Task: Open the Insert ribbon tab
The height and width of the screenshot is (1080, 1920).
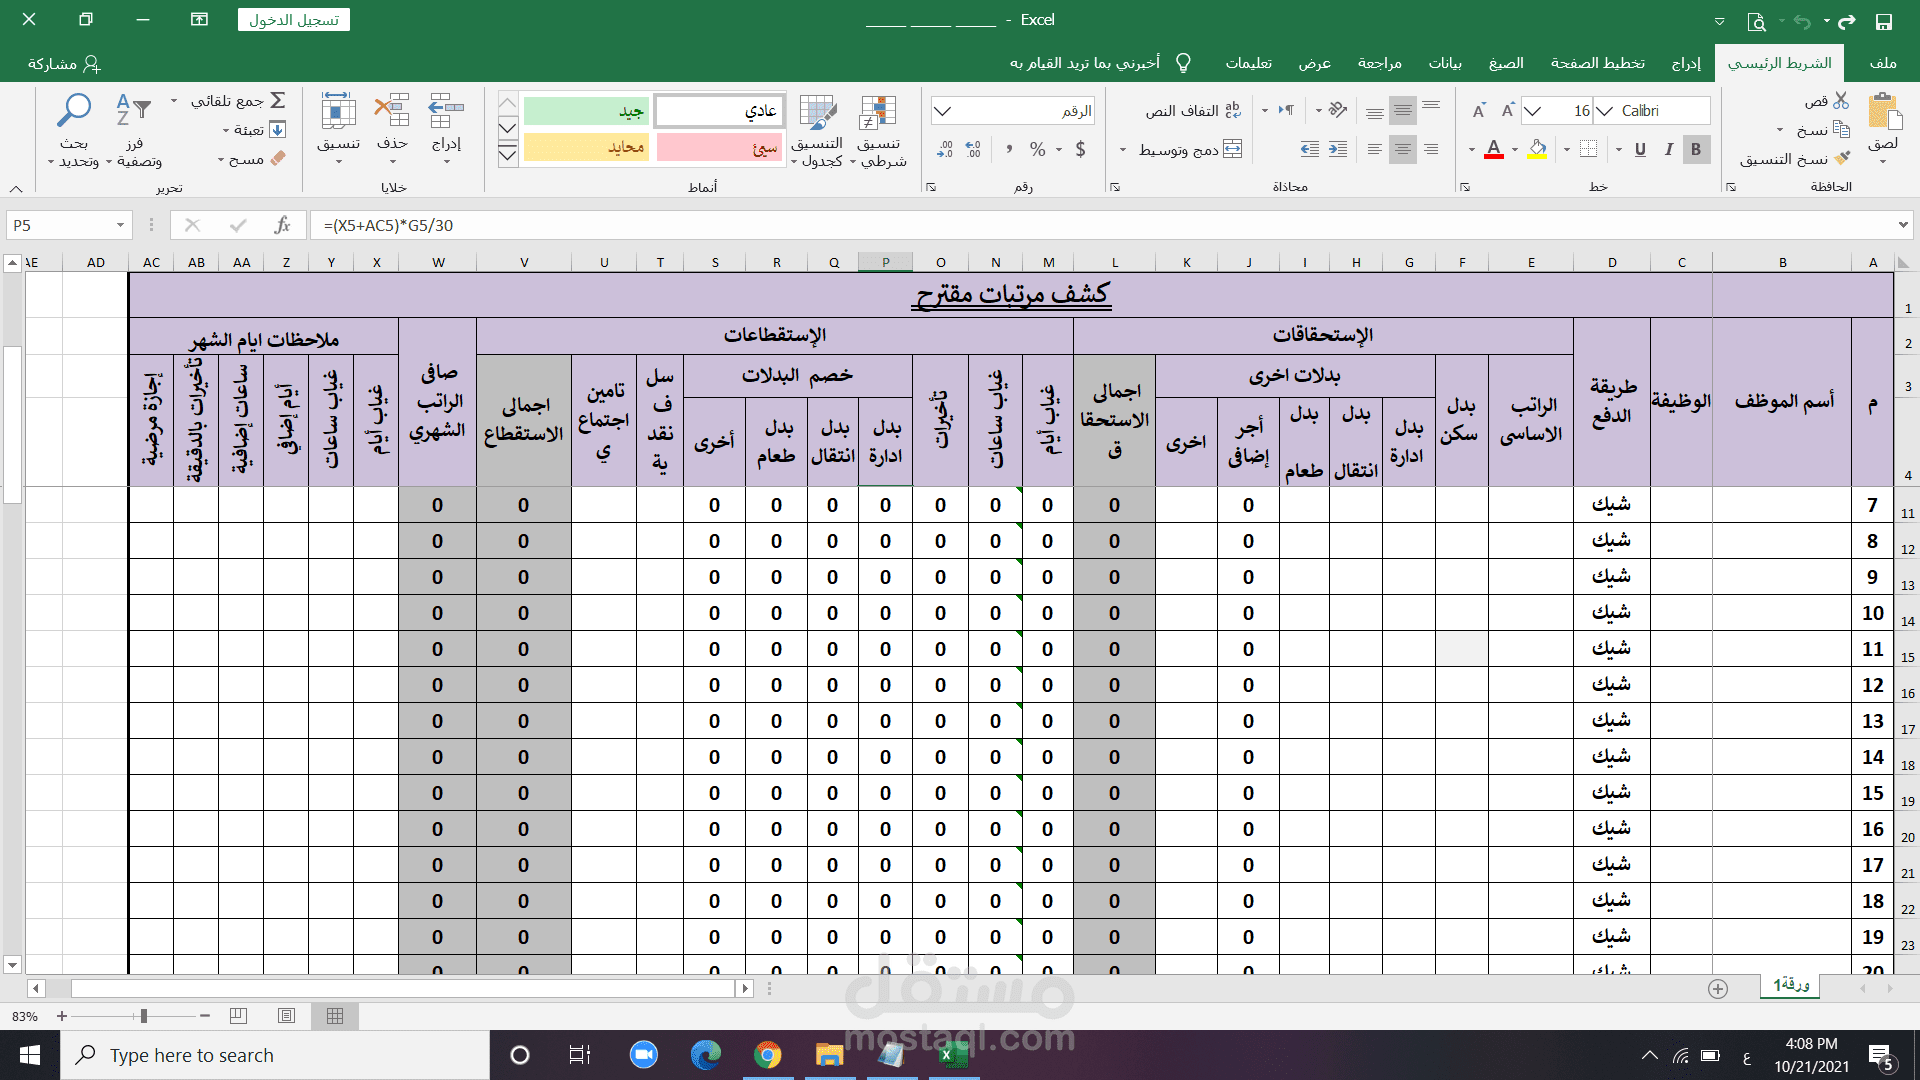Action: [1685, 63]
